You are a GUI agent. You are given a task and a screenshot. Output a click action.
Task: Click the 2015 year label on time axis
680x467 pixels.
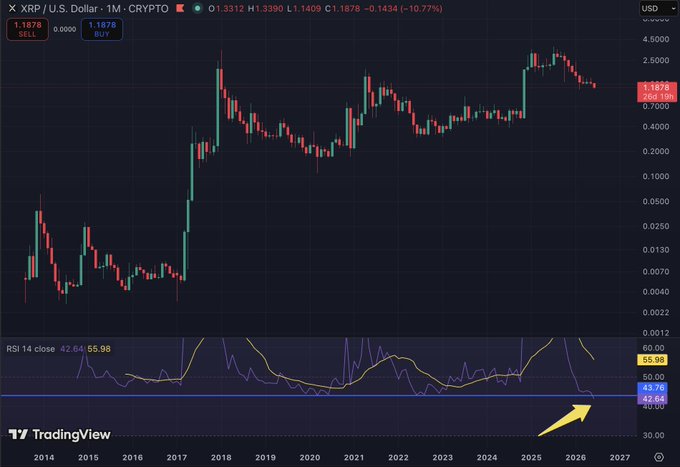click(x=88, y=457)
